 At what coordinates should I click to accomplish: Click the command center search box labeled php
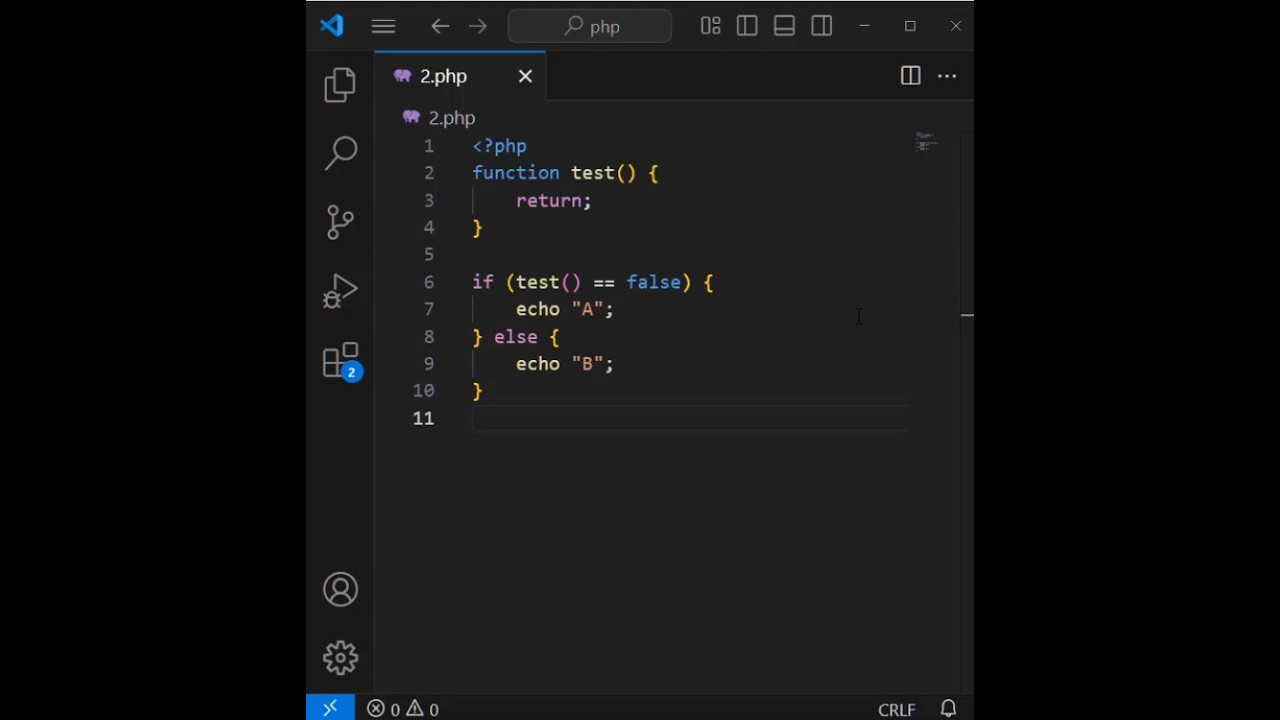pos(590,27)
